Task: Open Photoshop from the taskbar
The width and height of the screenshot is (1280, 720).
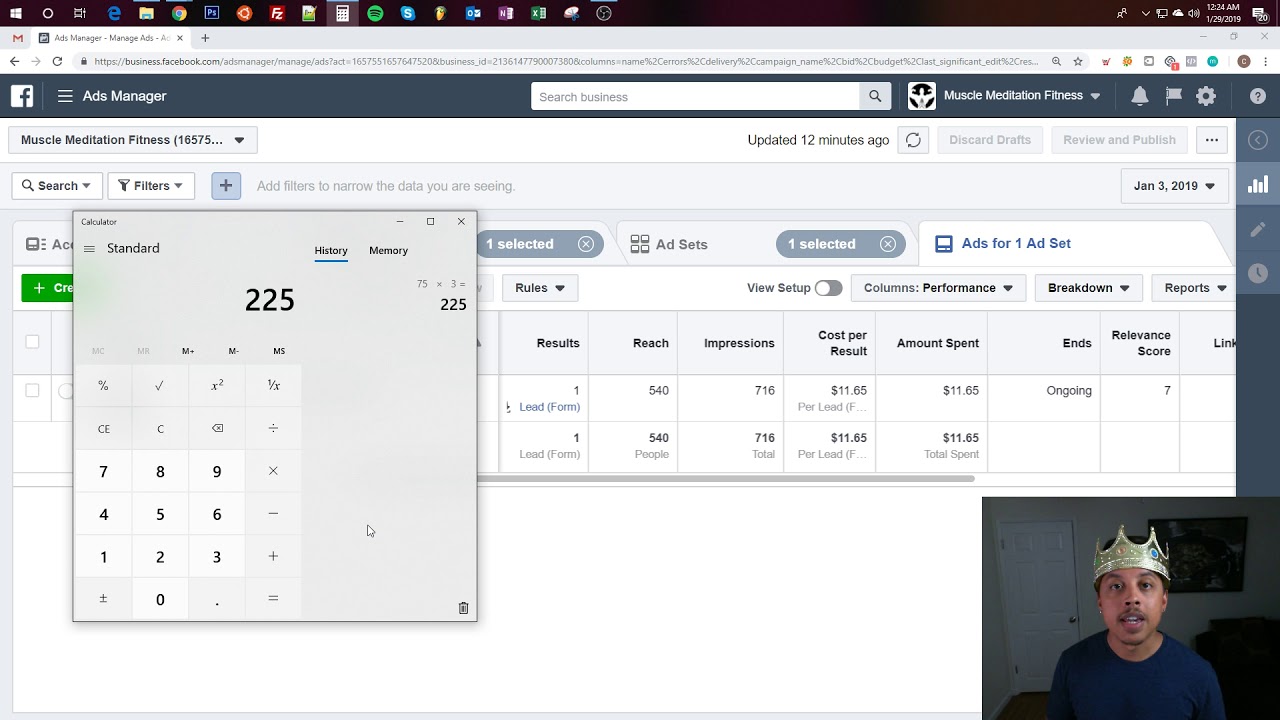Action: (x=212, y=13)
